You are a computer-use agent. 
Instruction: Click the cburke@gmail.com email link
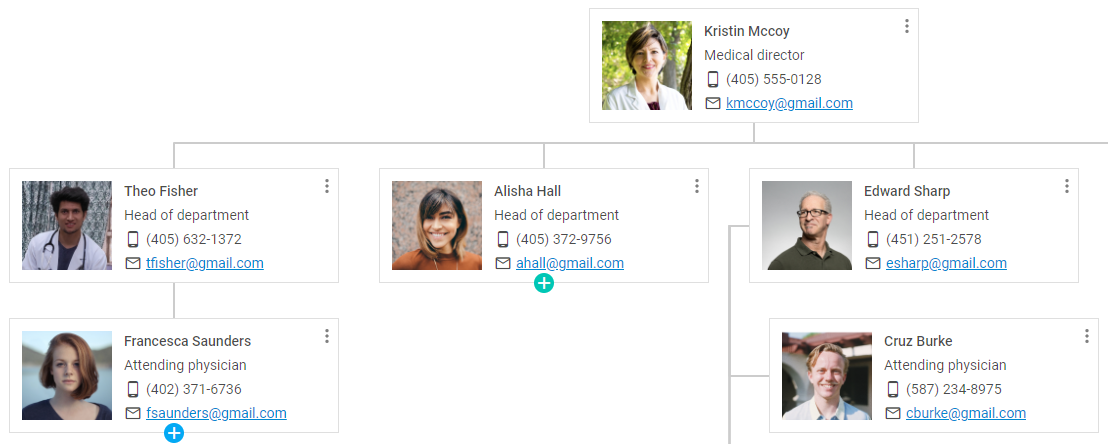click(966, 413)
